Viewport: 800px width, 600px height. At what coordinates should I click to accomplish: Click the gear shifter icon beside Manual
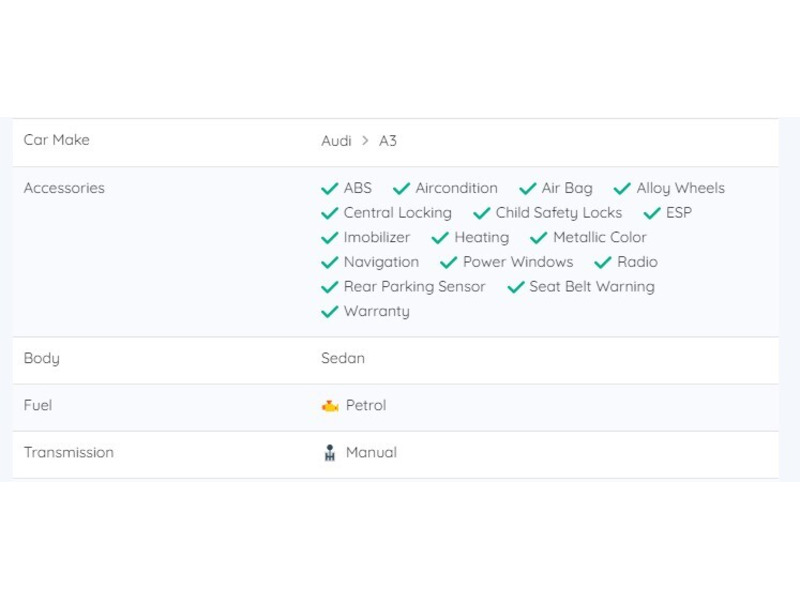point(330,453)
